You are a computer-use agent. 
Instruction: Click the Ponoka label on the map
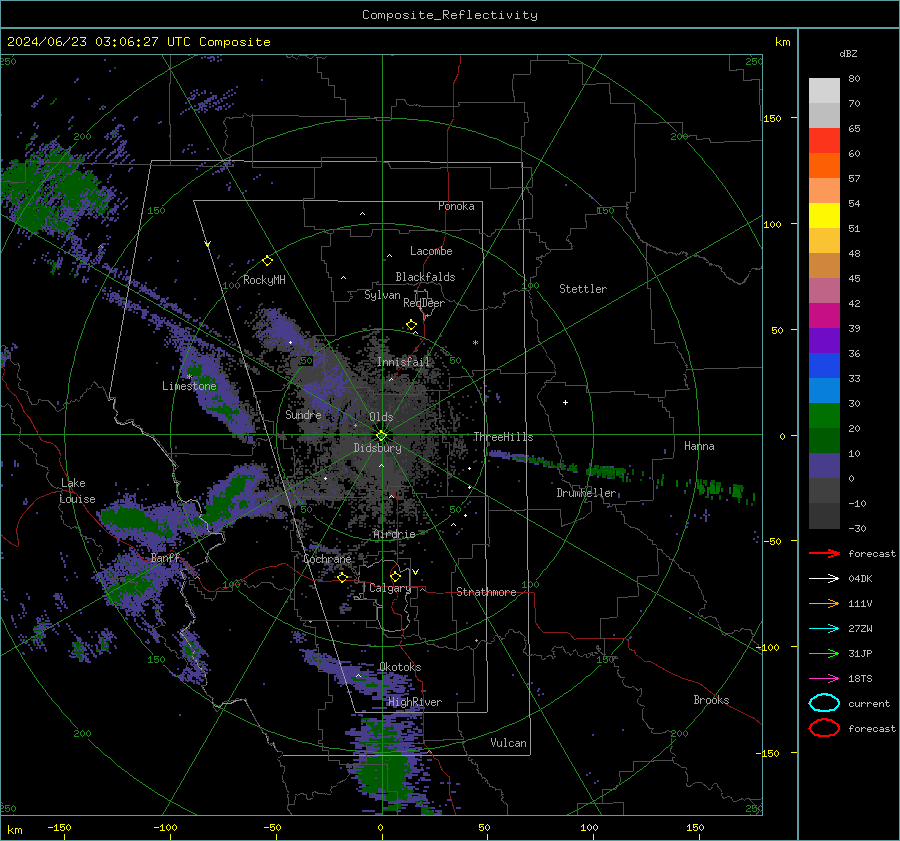(456, 206)
